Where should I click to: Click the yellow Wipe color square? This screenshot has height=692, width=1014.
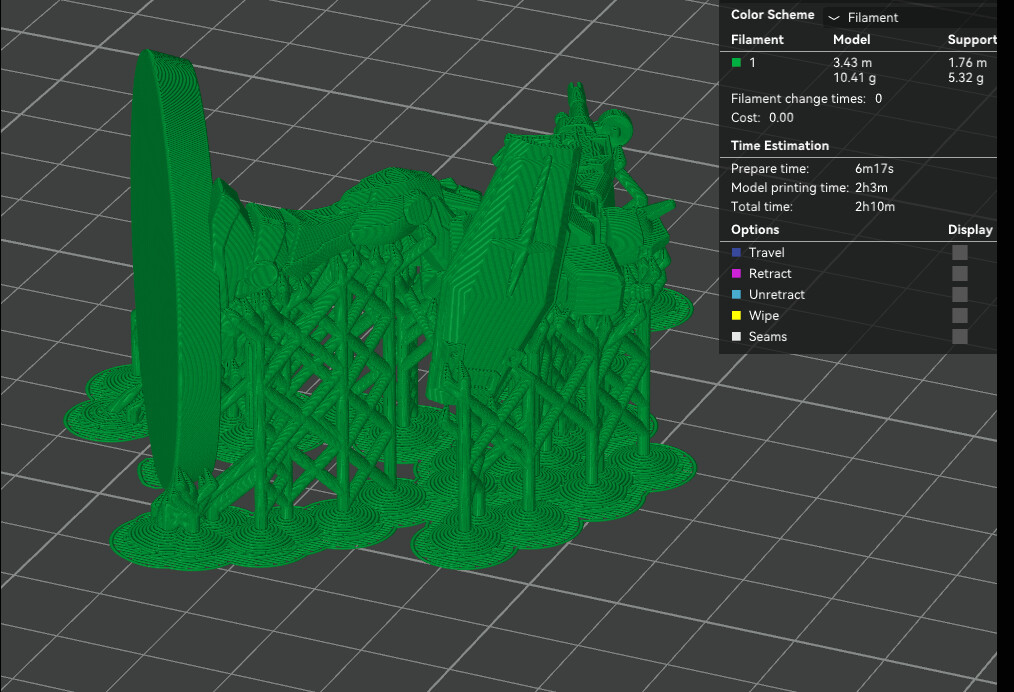(736, 316)
